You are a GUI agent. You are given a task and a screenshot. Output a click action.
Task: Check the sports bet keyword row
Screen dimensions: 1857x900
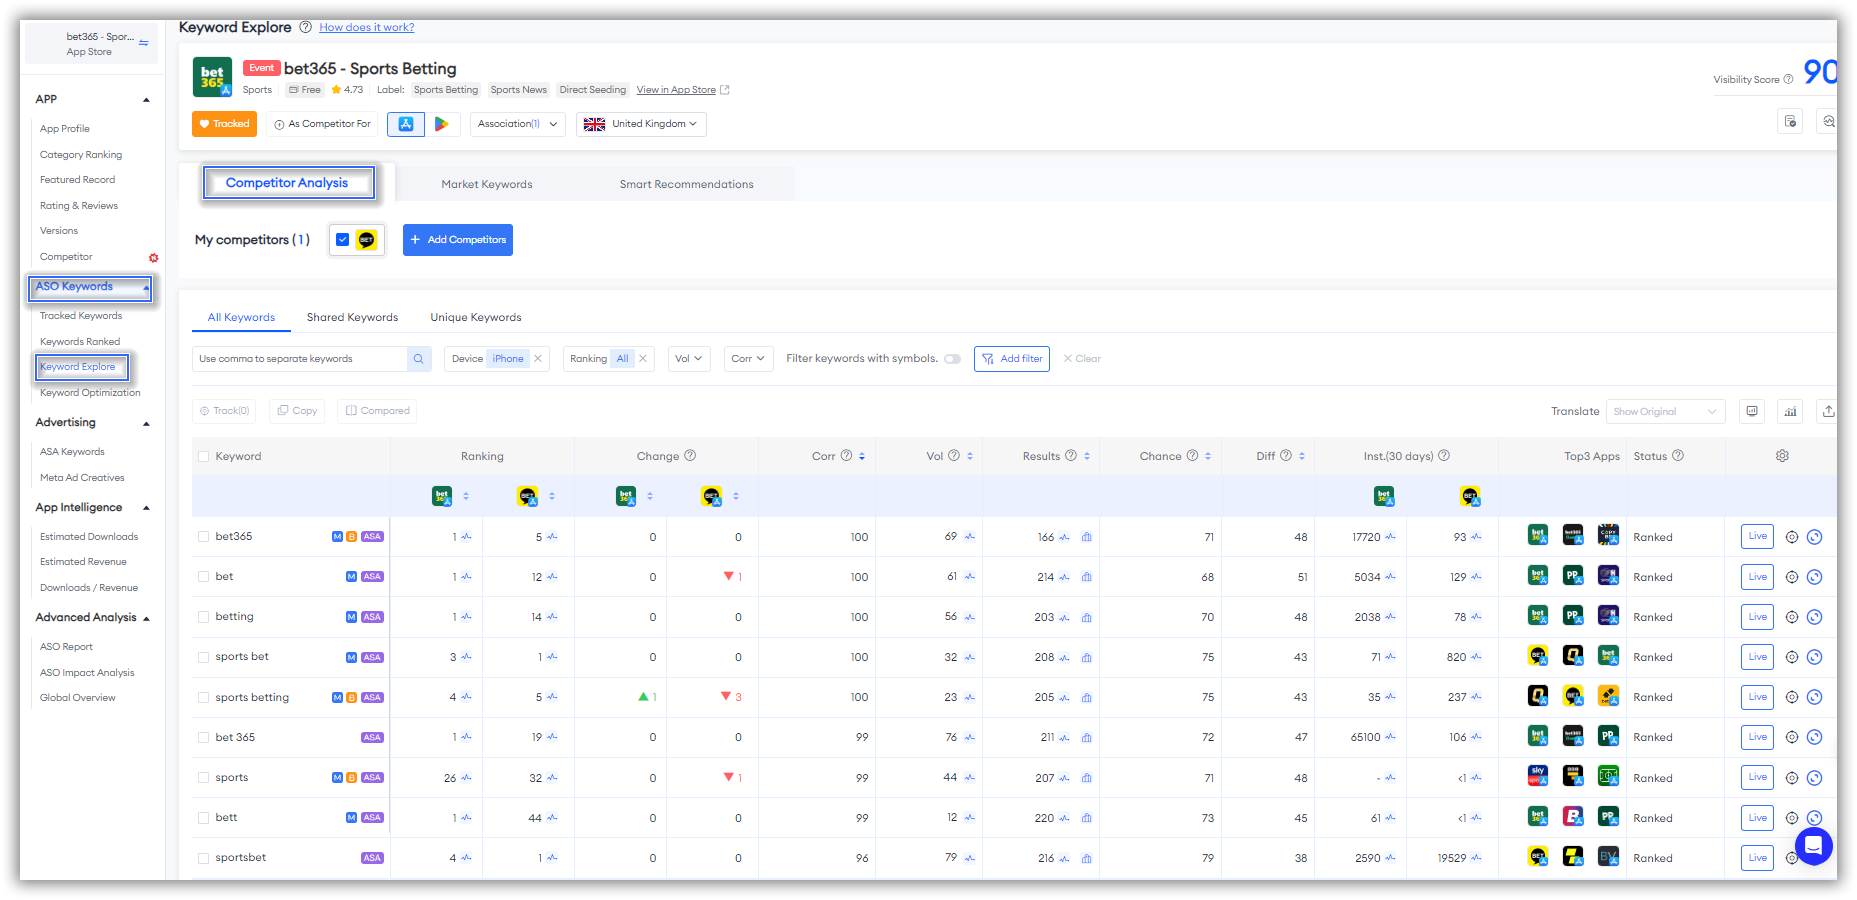click(x=204, y=657)
